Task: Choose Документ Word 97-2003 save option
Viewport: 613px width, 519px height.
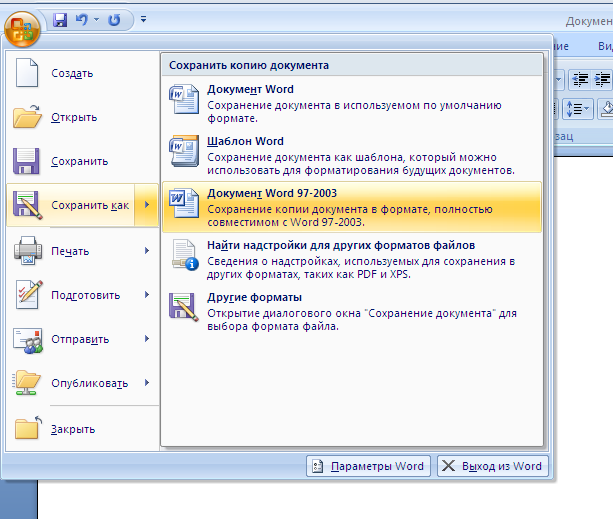Action: tap(352, 207)
